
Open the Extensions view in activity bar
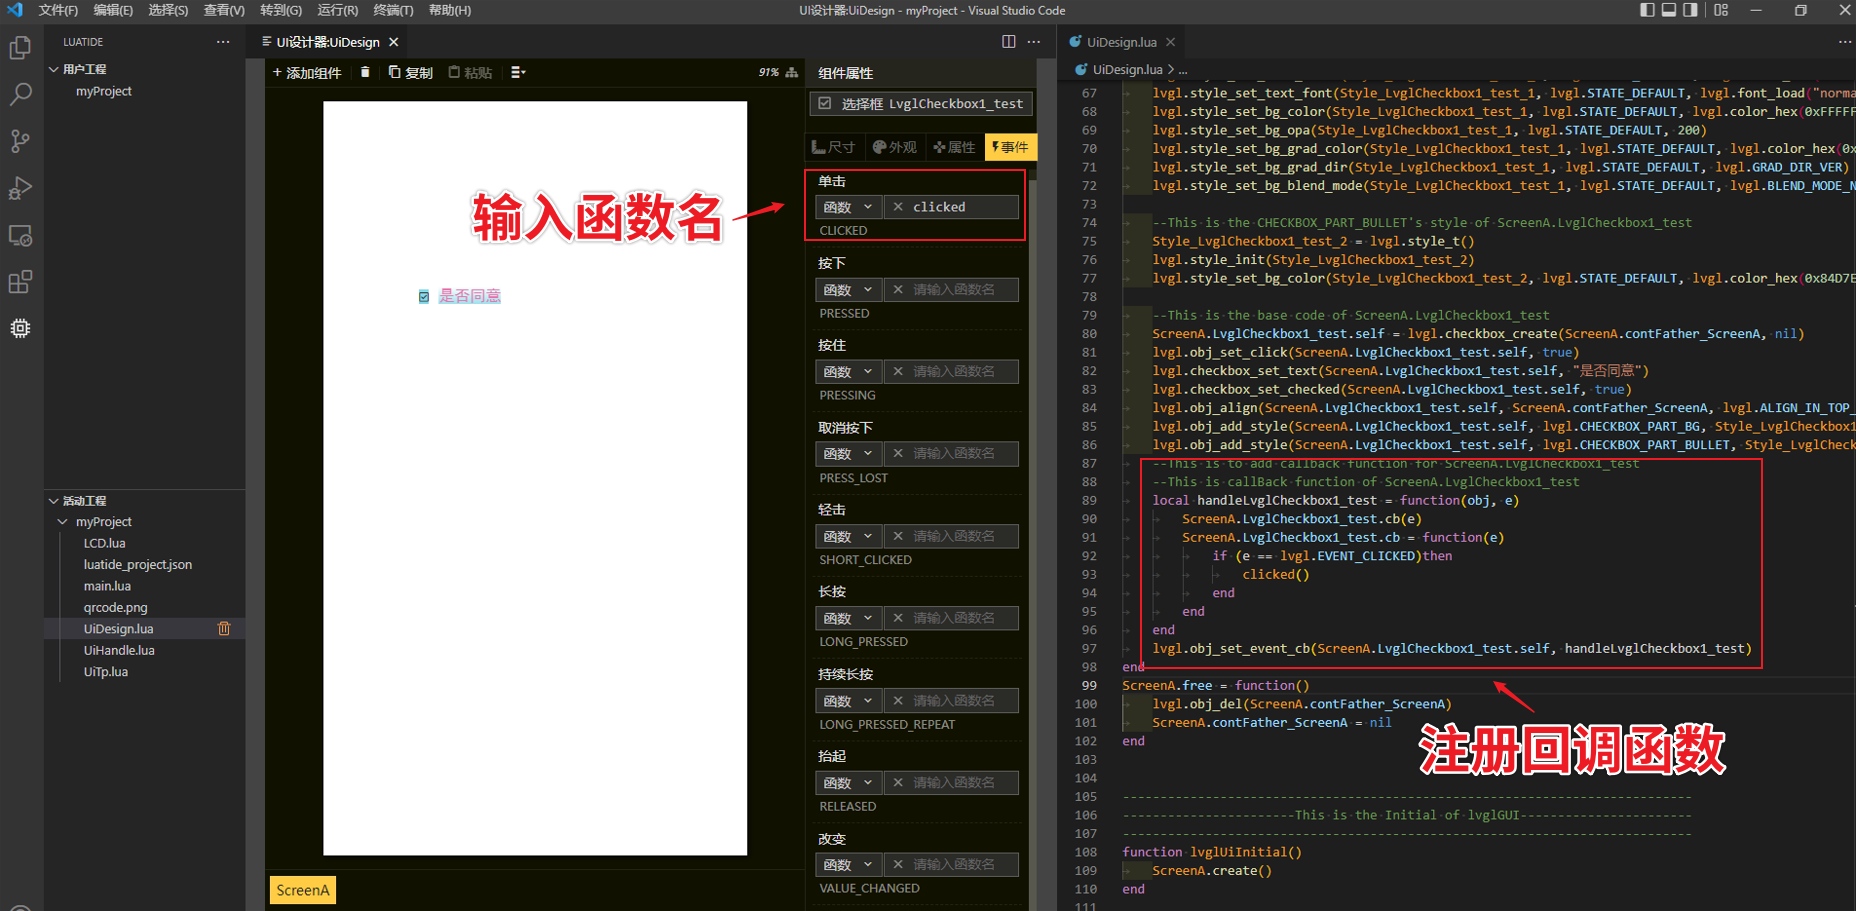20,282
